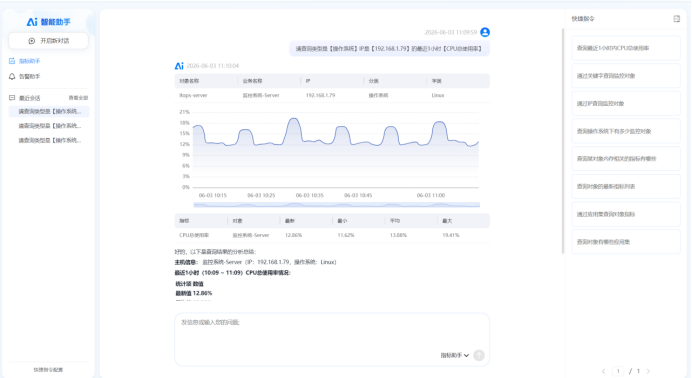Image resolution: width=692 pixels, height=378 pixels.
Task: Run quick command about 内存相关的指标
Action: point(626,159)
